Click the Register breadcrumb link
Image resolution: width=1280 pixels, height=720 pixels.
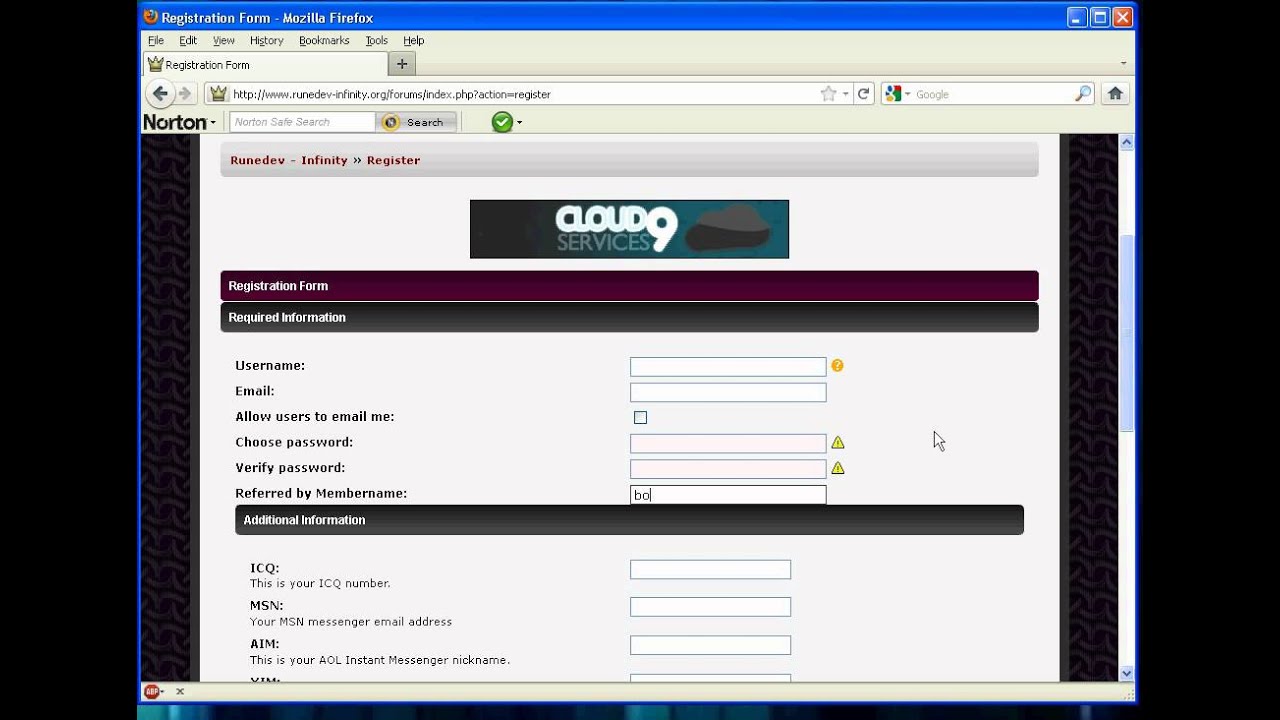tap(393, 160)
